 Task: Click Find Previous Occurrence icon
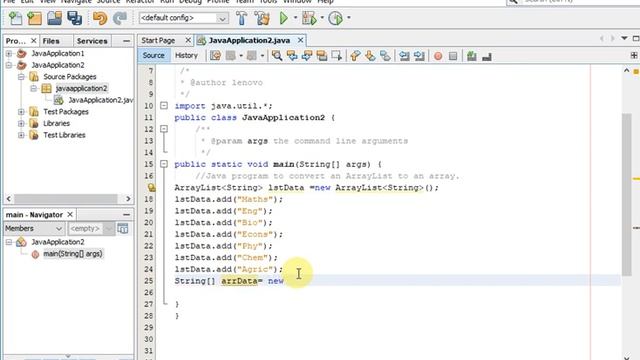tap(292, 56)
